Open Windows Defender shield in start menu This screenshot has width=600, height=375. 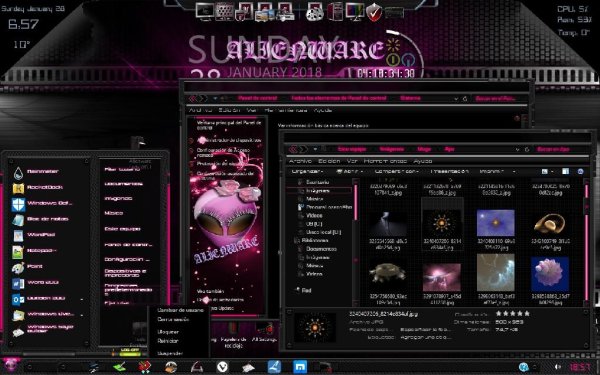(18, 204)
